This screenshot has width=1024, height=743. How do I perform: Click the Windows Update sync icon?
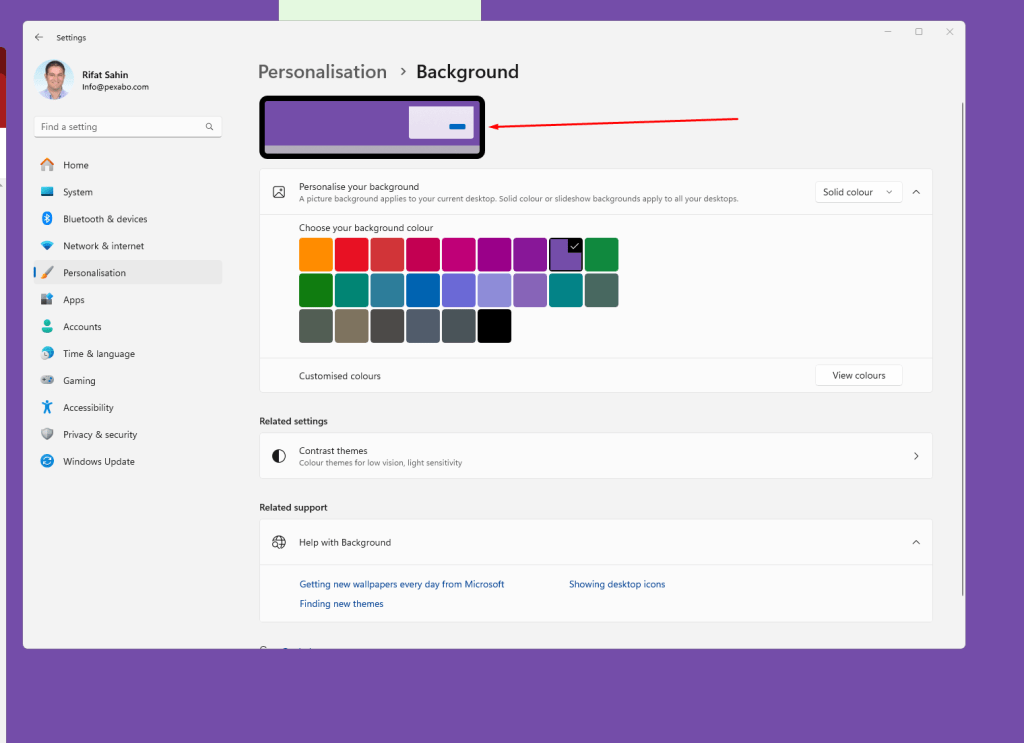pos(47,461)
